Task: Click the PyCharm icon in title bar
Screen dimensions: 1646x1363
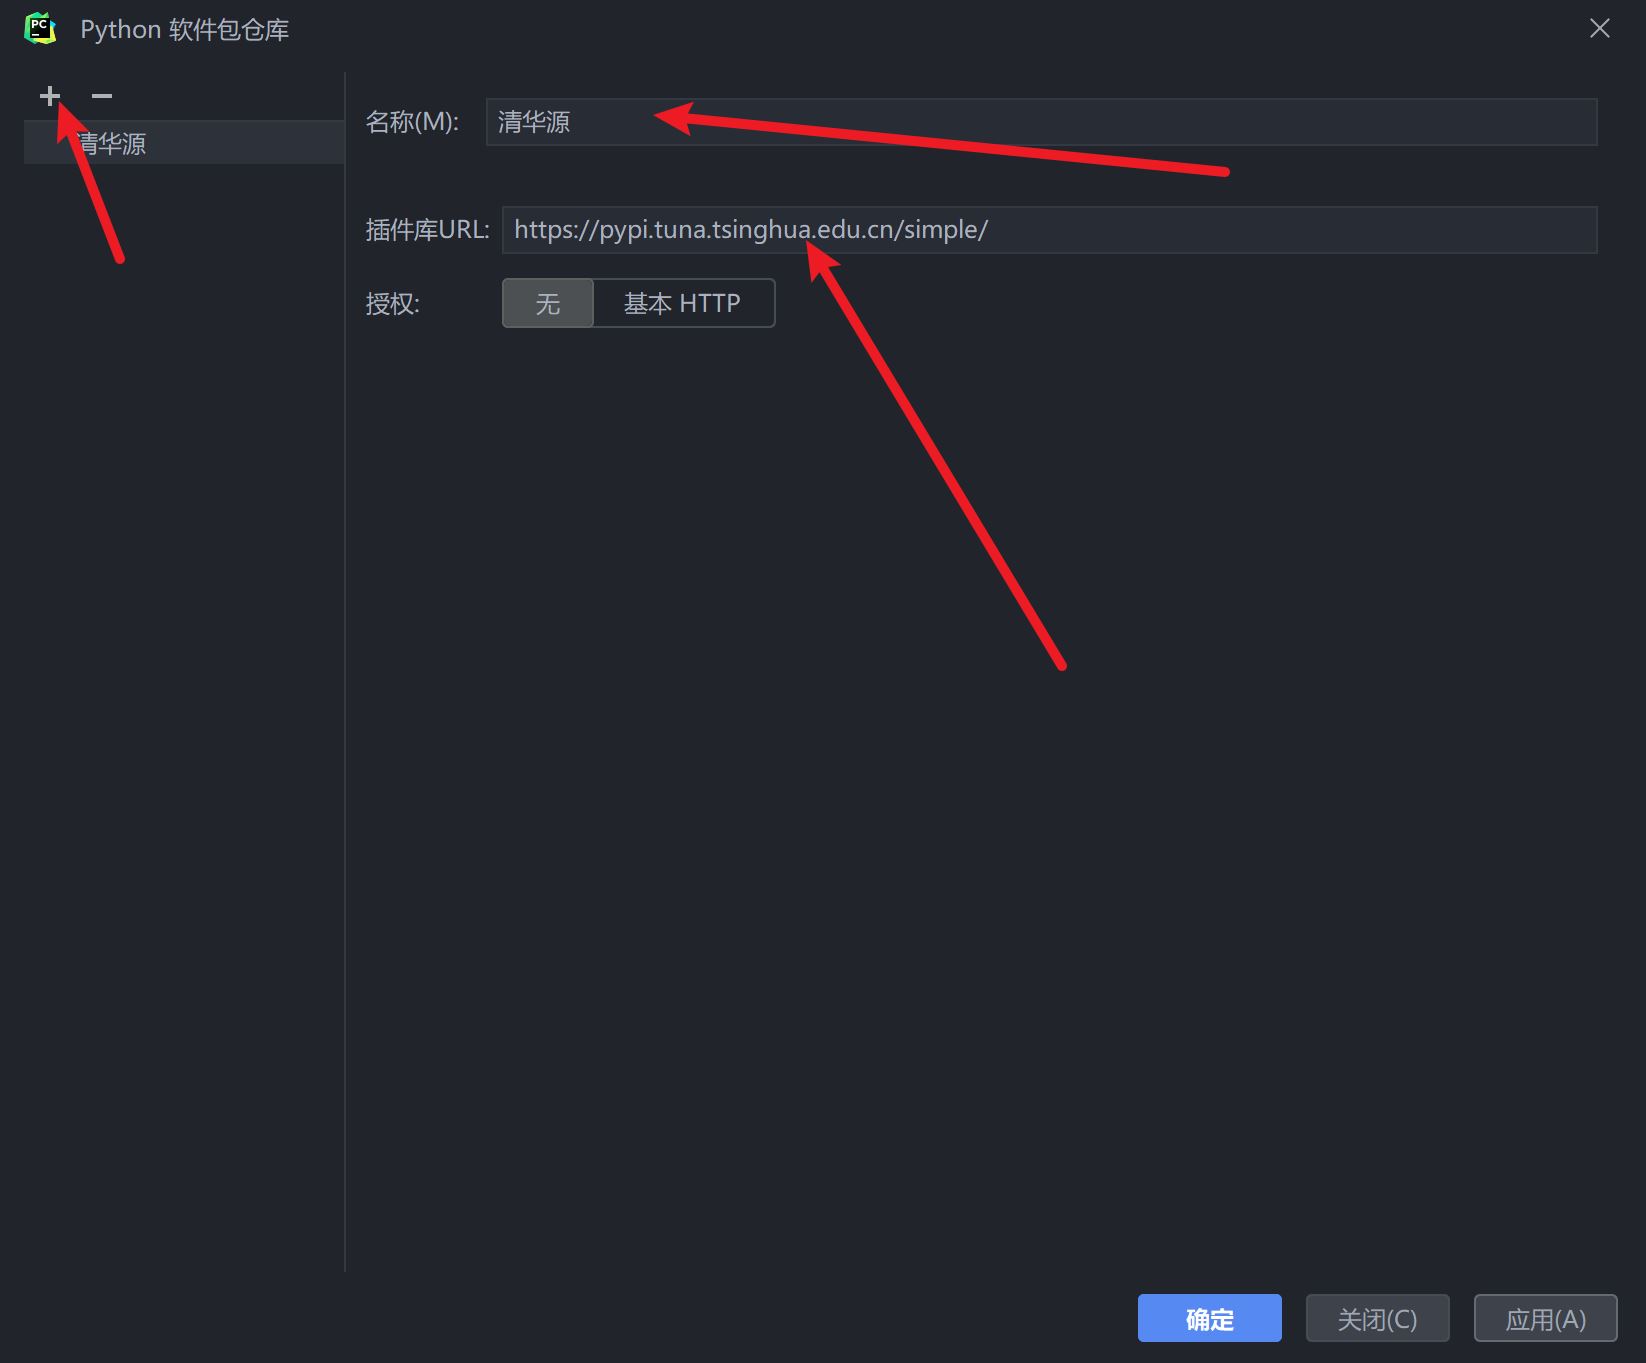Action: point(40,29)
